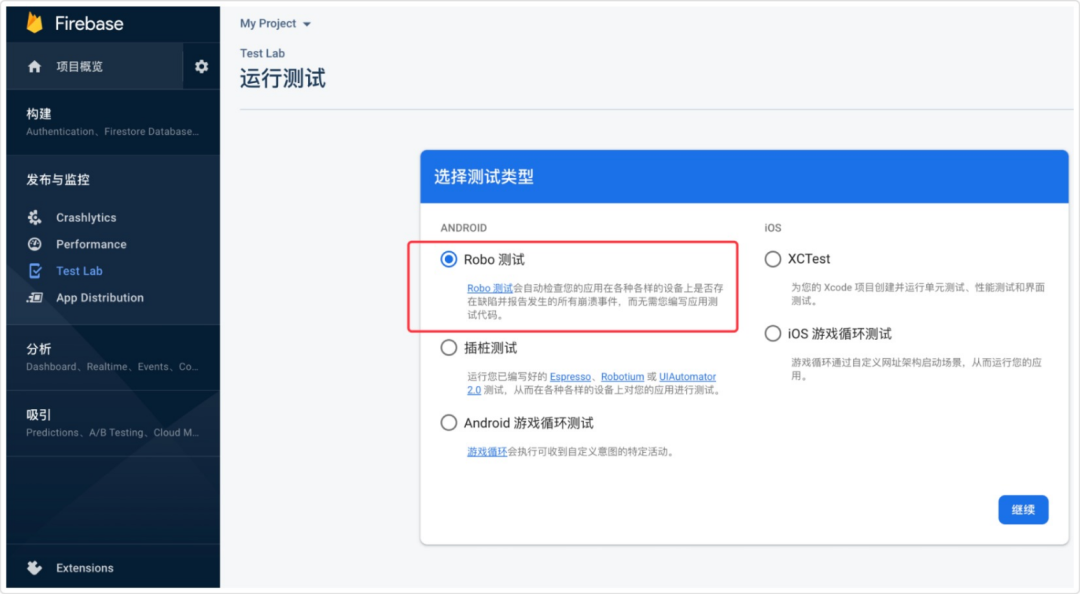Enable iOS 游戏循环测试
This screenshot has width=1080, height=594.
tap(772, 331)
